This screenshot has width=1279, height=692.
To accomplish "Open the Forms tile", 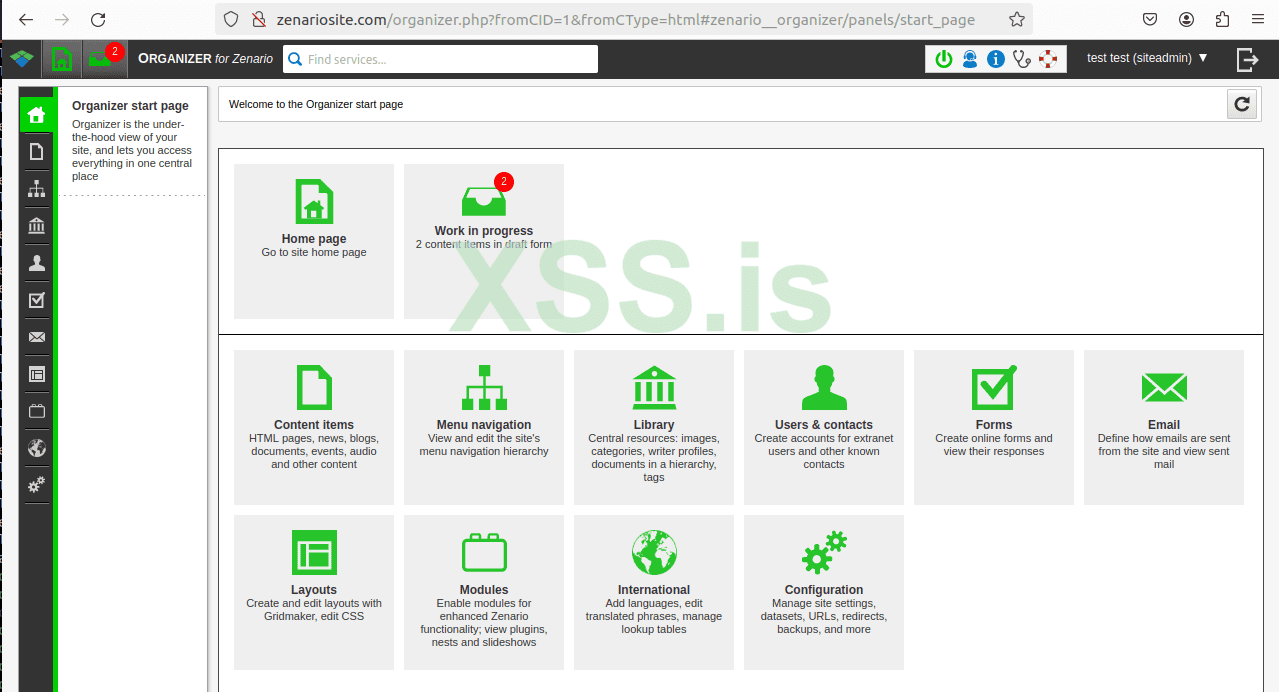I will coord(994,427).
